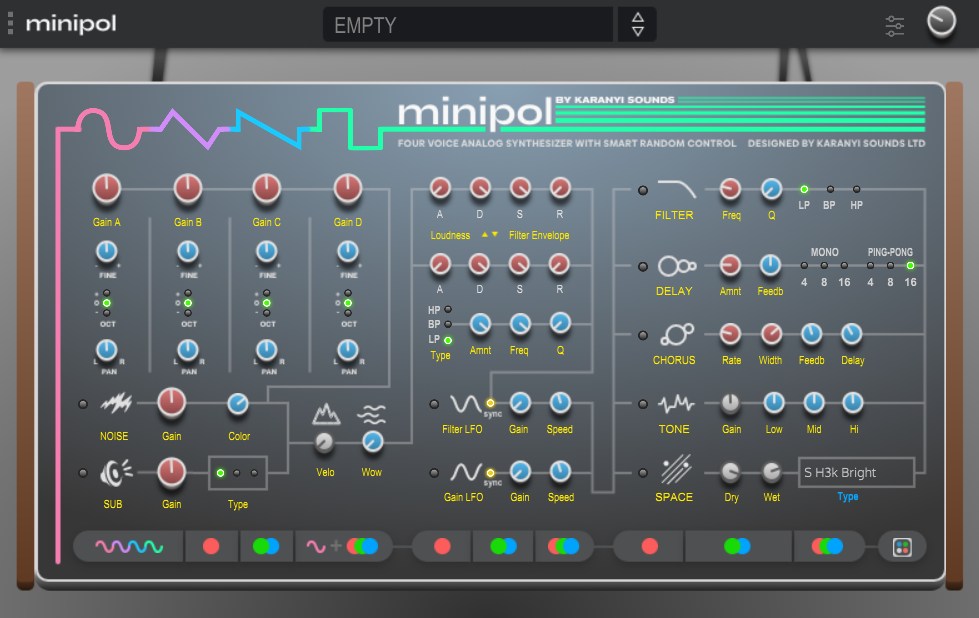Open the S H3k Bright reverb type selector
The width and height of the screenshot is (979, 618).
pyautogui.click(x=856, y=473)
